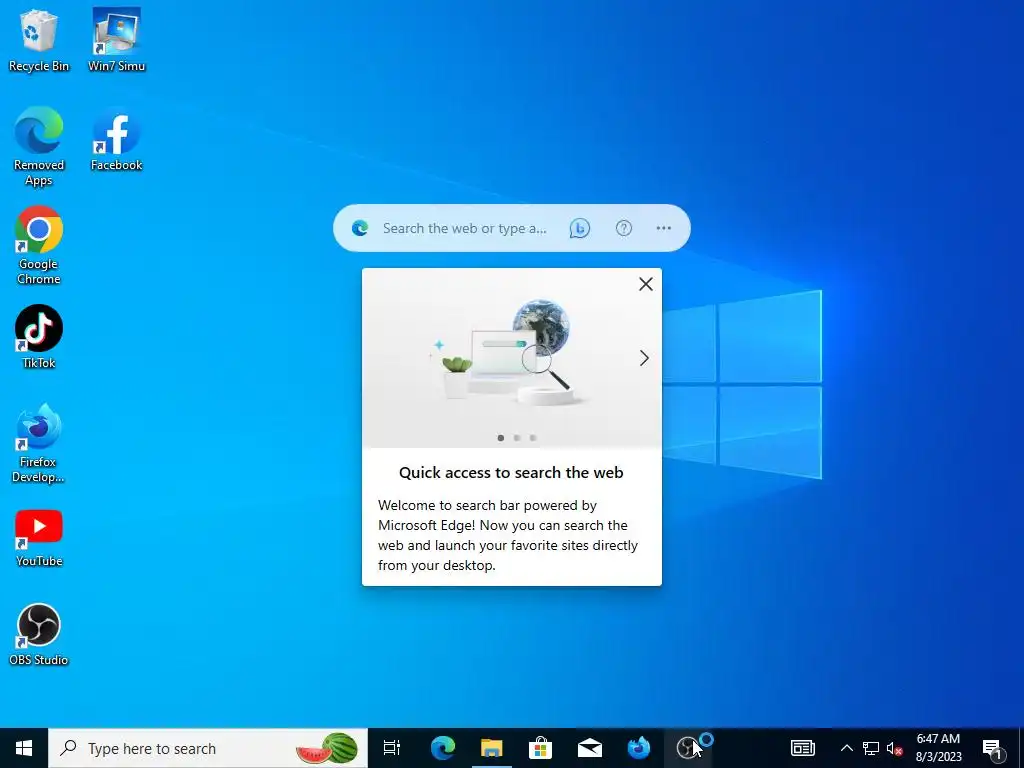
Task: Select the OBS Studio desktop shortcut
Action: coord(39,635)
